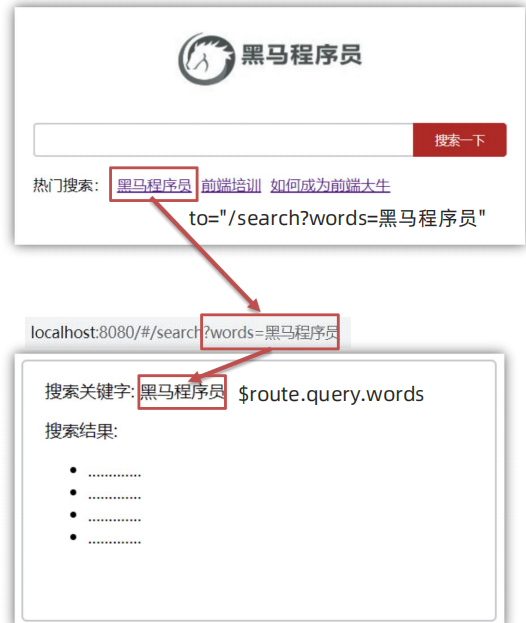This screenshot has width=526, height=623.
Task: Click the fourth dotted search result item
Action: pos(114,541)
